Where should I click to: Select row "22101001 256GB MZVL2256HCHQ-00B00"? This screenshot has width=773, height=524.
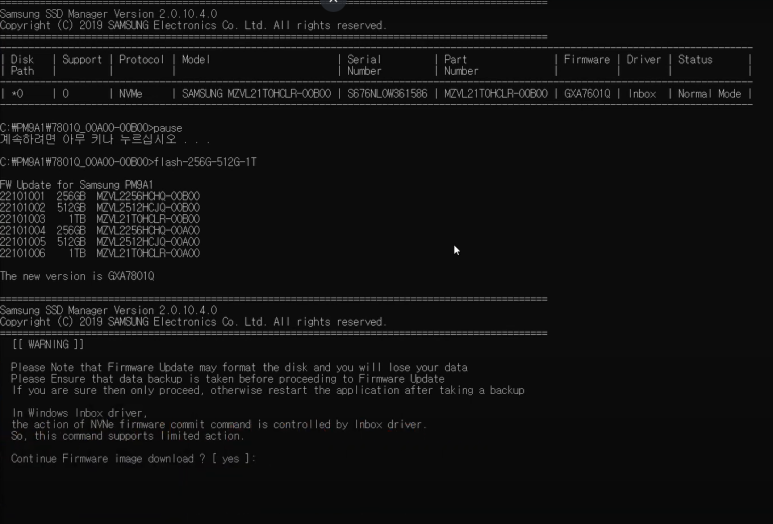100,196
